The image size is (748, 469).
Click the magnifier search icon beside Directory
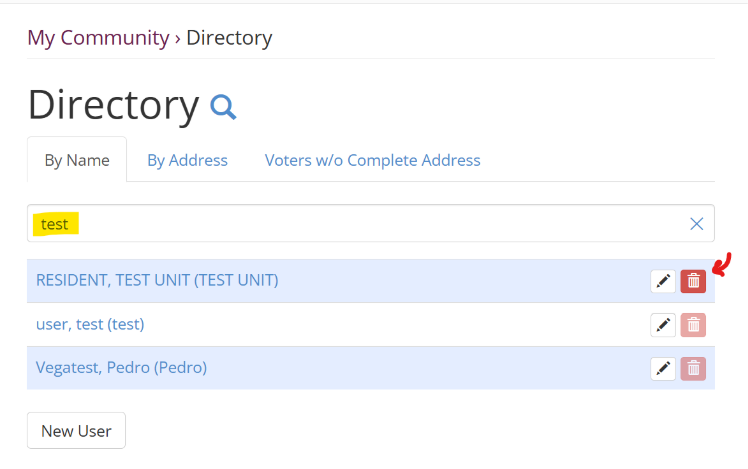point(223,106)
